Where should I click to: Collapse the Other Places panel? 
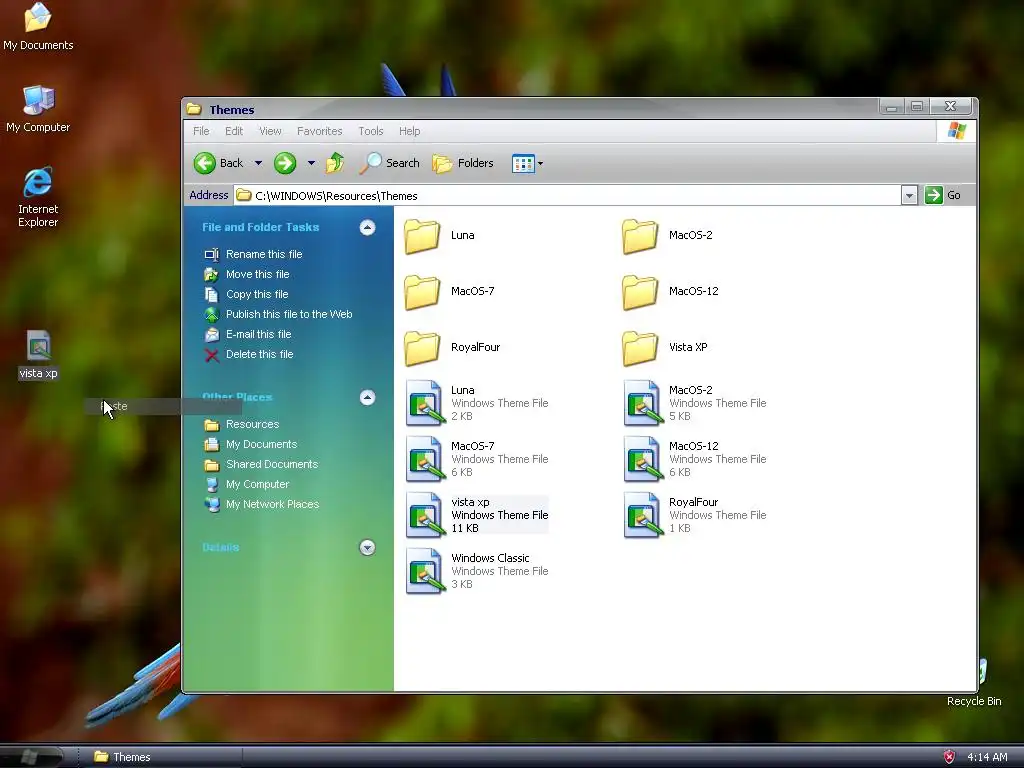[x=368, y=398]
